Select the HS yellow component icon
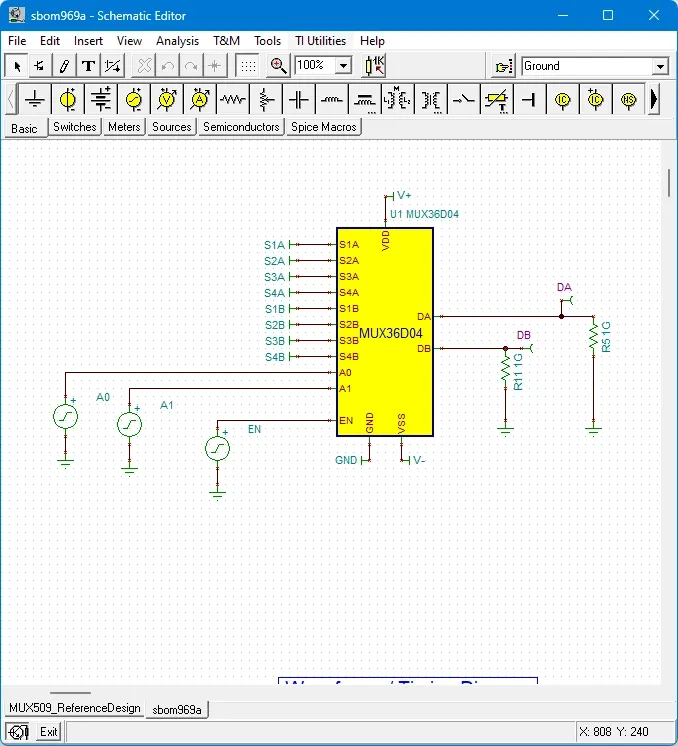678x746 pixels. coord(629,99)
